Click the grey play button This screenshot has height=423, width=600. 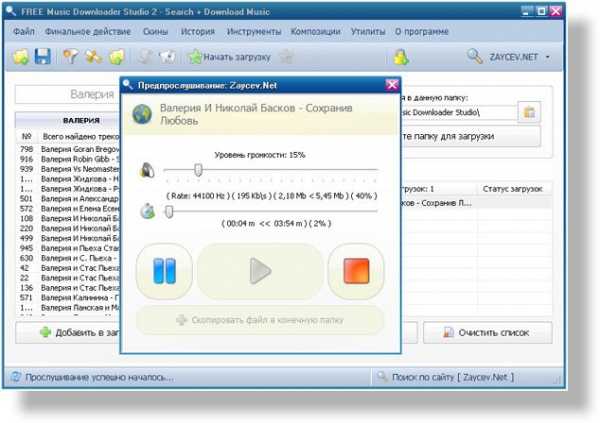(260, 271)
